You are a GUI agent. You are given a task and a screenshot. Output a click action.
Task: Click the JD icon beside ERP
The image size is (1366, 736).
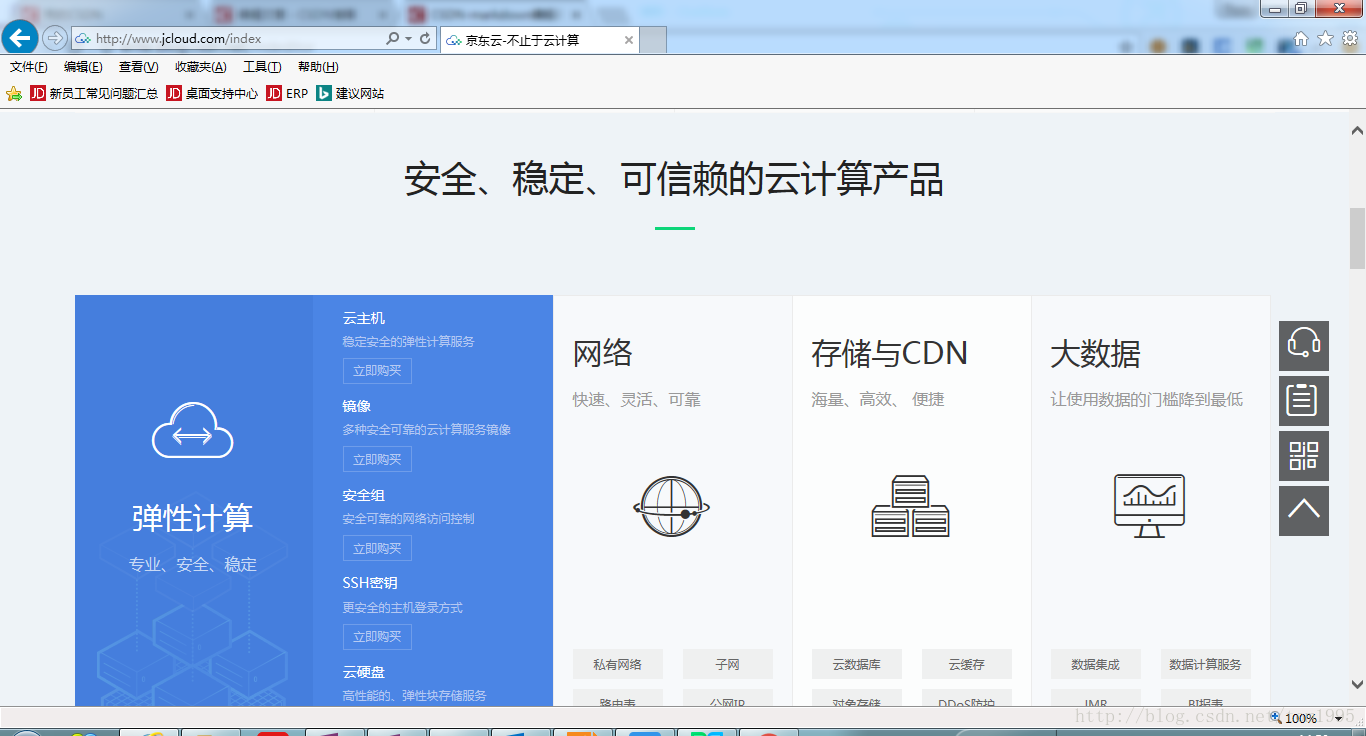point(274,94)
